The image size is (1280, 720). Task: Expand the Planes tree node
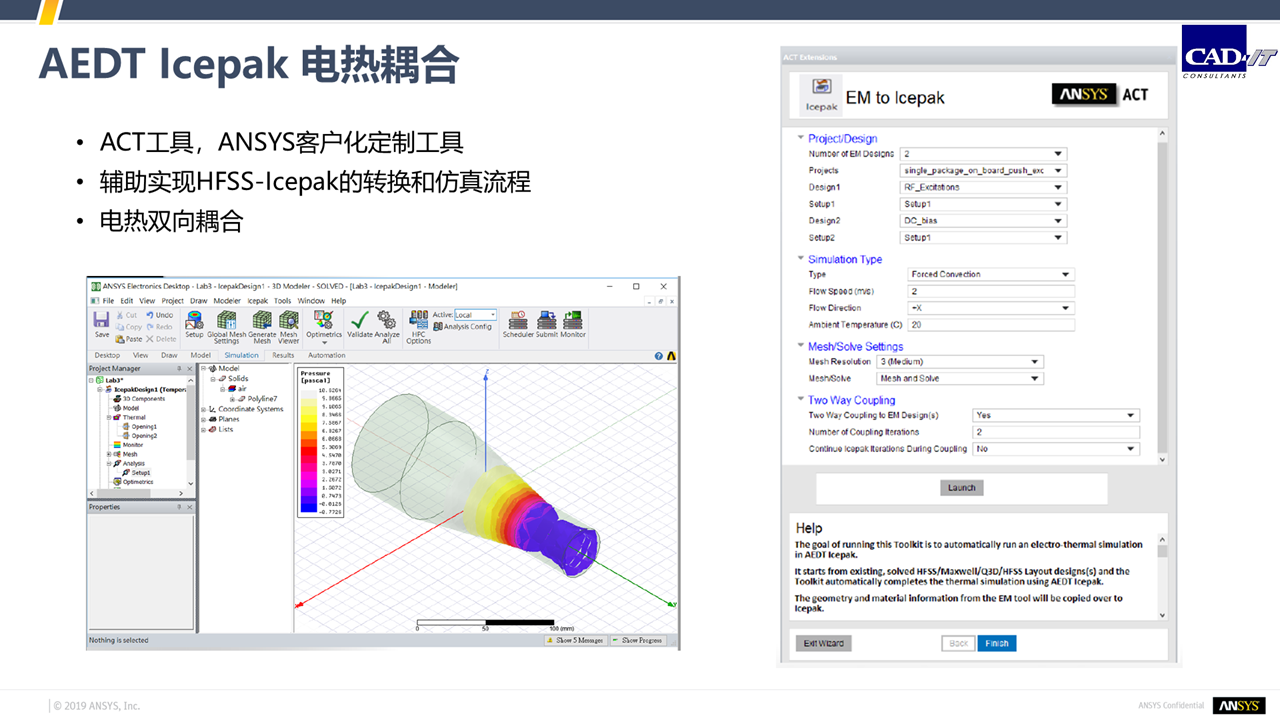tap(203, 419)
